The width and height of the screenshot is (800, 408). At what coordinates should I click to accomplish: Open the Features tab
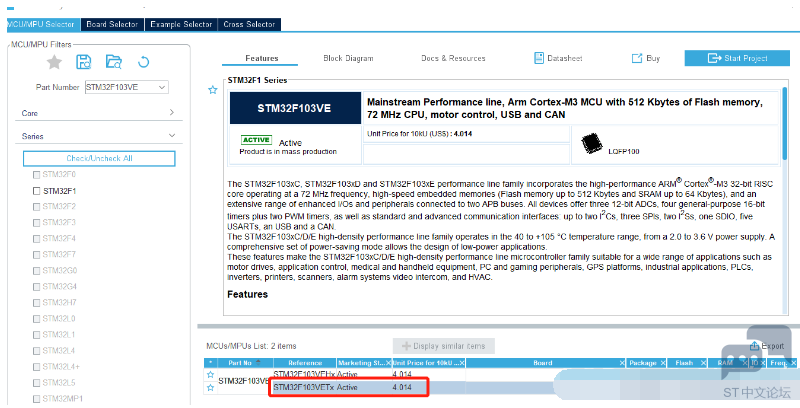(x=261, y=58)
